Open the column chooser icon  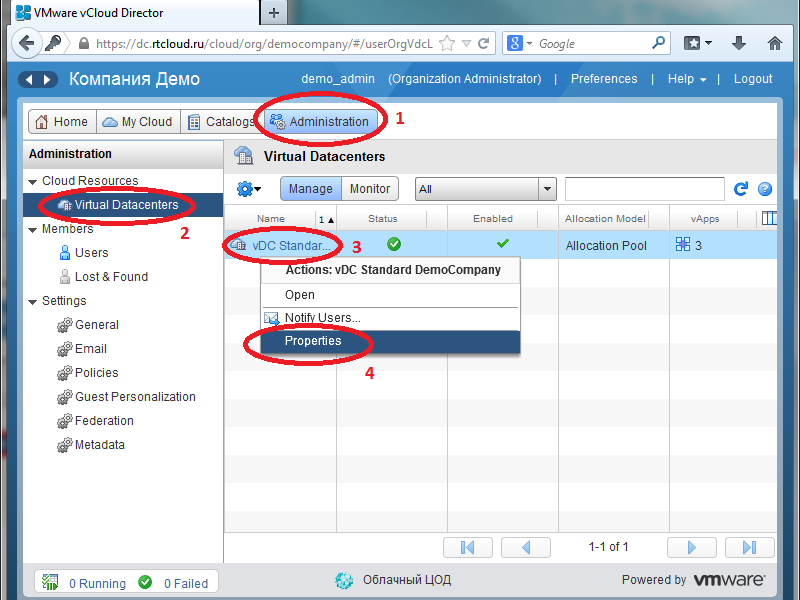(x=769, y=218)
